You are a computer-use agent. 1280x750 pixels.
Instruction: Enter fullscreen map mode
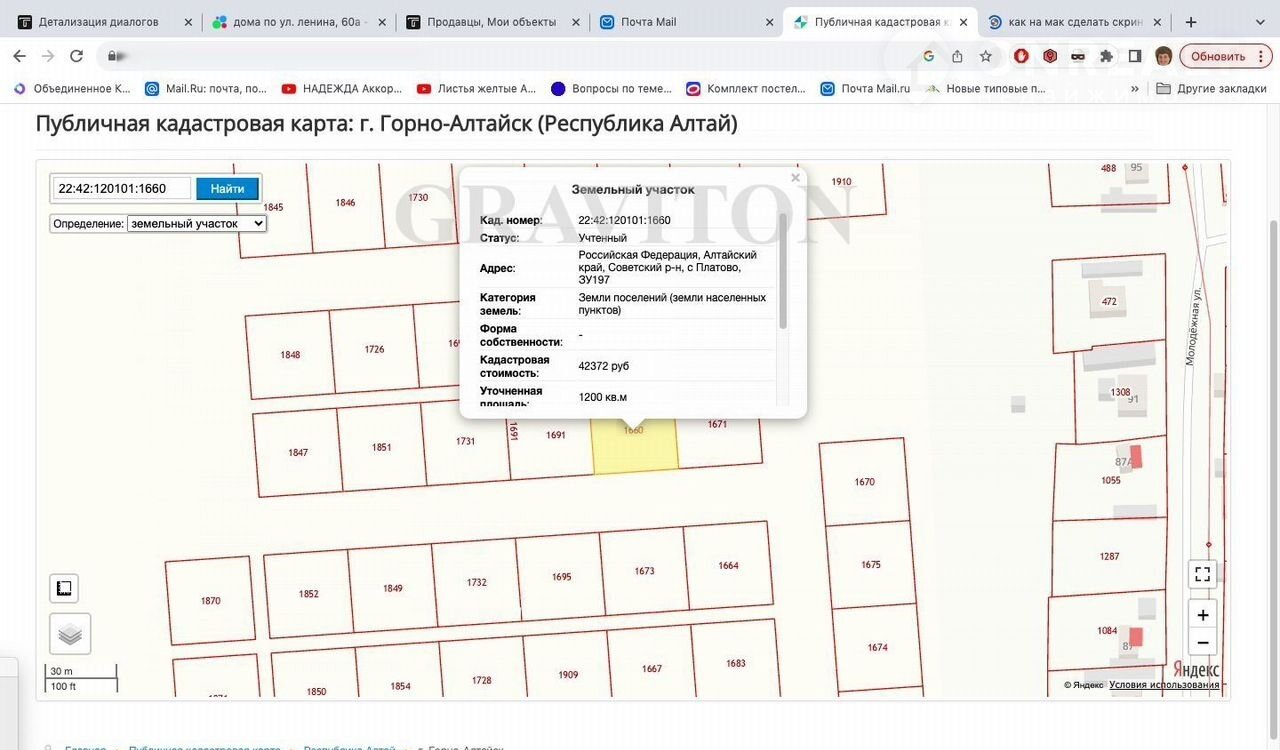(x=1203, y=574)
